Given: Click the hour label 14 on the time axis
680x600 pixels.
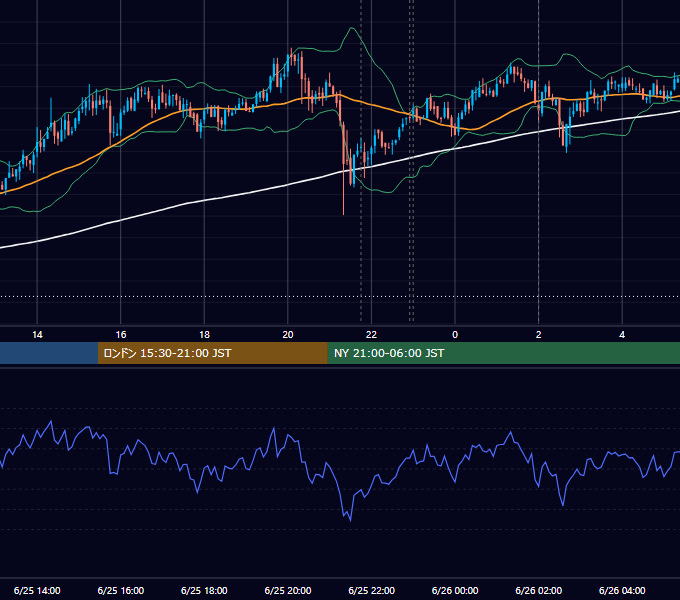Looking at the screenshot, I should tap(37, 335).
